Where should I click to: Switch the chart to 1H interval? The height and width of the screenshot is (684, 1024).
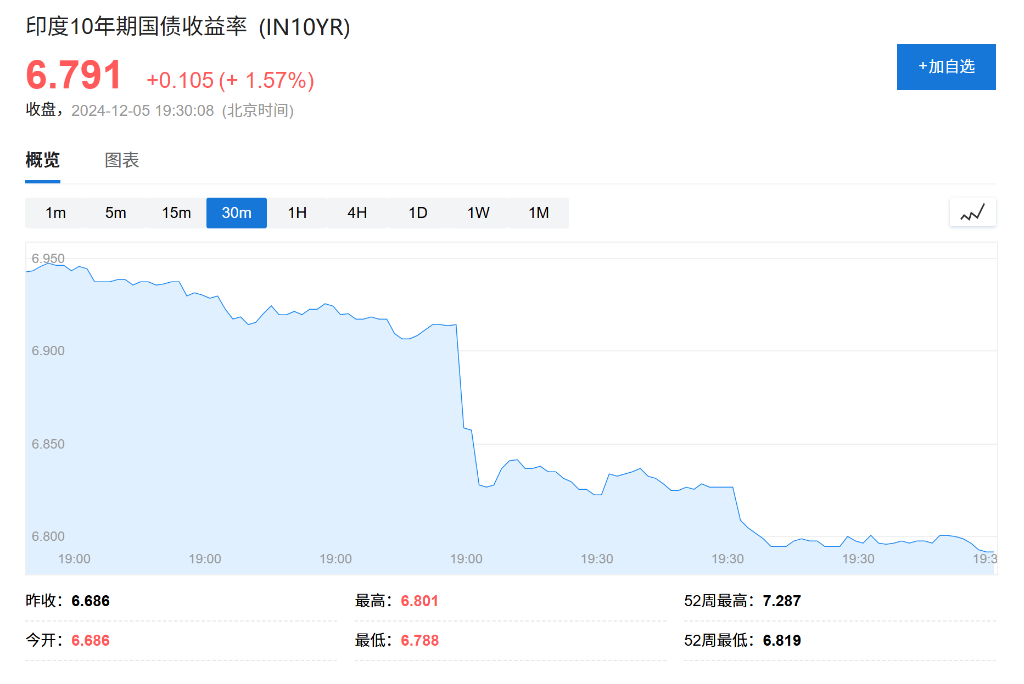pos(297,213)
